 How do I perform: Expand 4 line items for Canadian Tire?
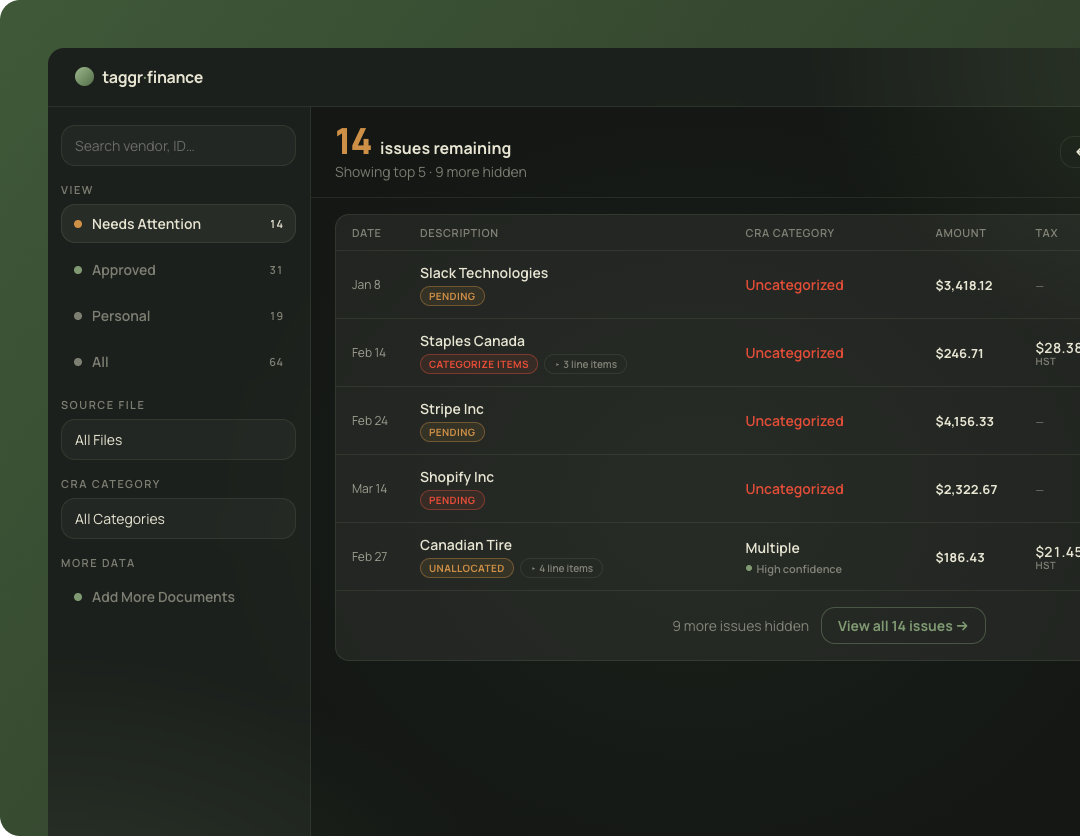coord(561,568)
